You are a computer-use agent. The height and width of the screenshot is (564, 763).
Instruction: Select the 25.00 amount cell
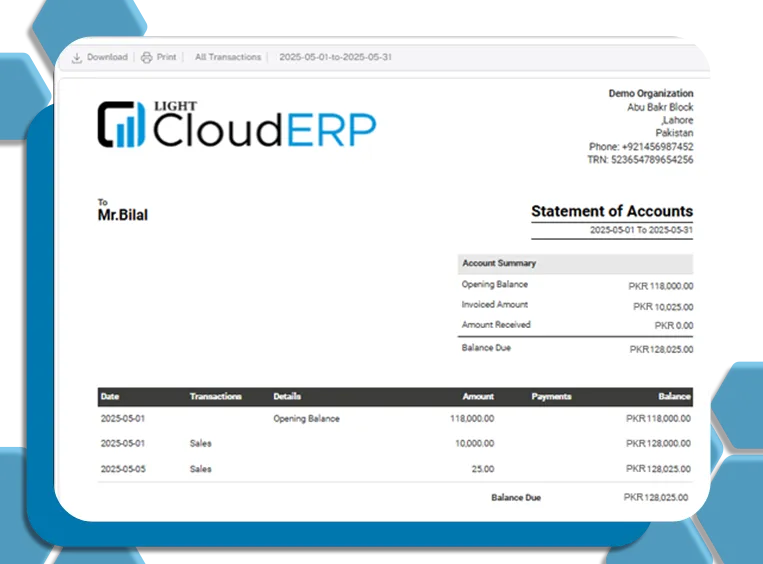tap(483, 469)
